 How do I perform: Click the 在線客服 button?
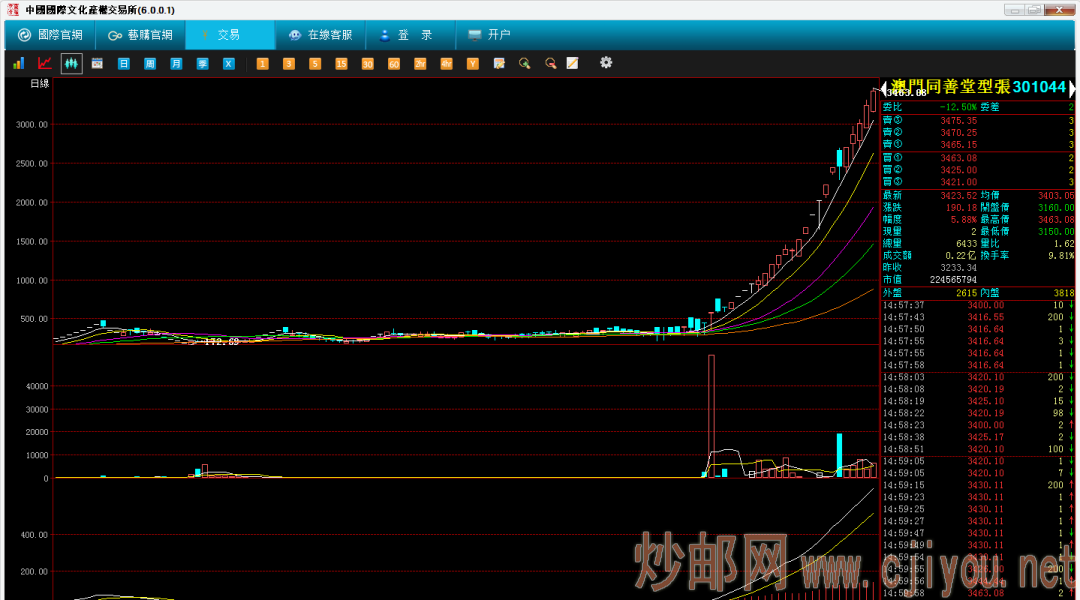point(320,35)
